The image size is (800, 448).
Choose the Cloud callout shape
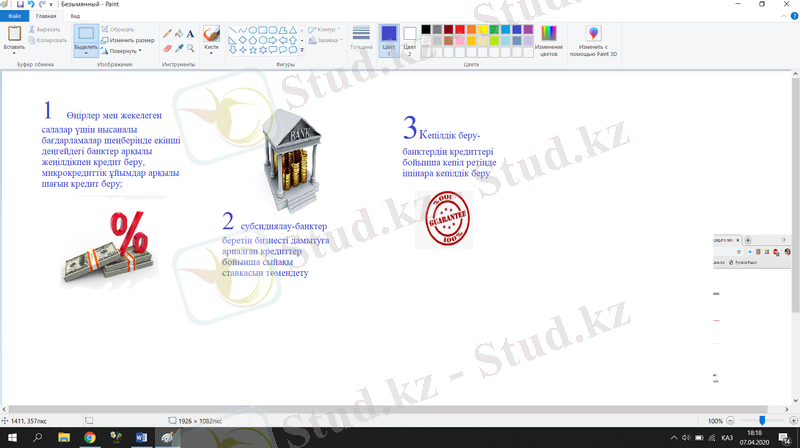[x=292, y=50]
